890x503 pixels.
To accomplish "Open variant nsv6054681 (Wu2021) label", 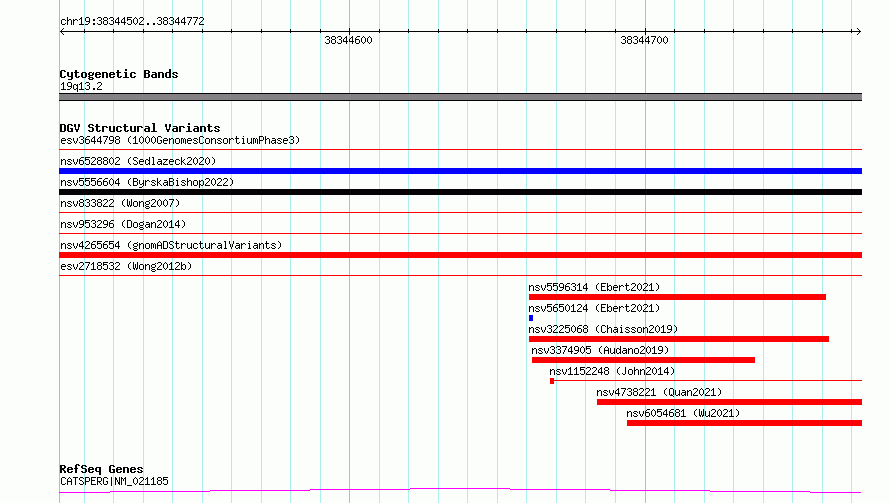I will pos(683,413).
